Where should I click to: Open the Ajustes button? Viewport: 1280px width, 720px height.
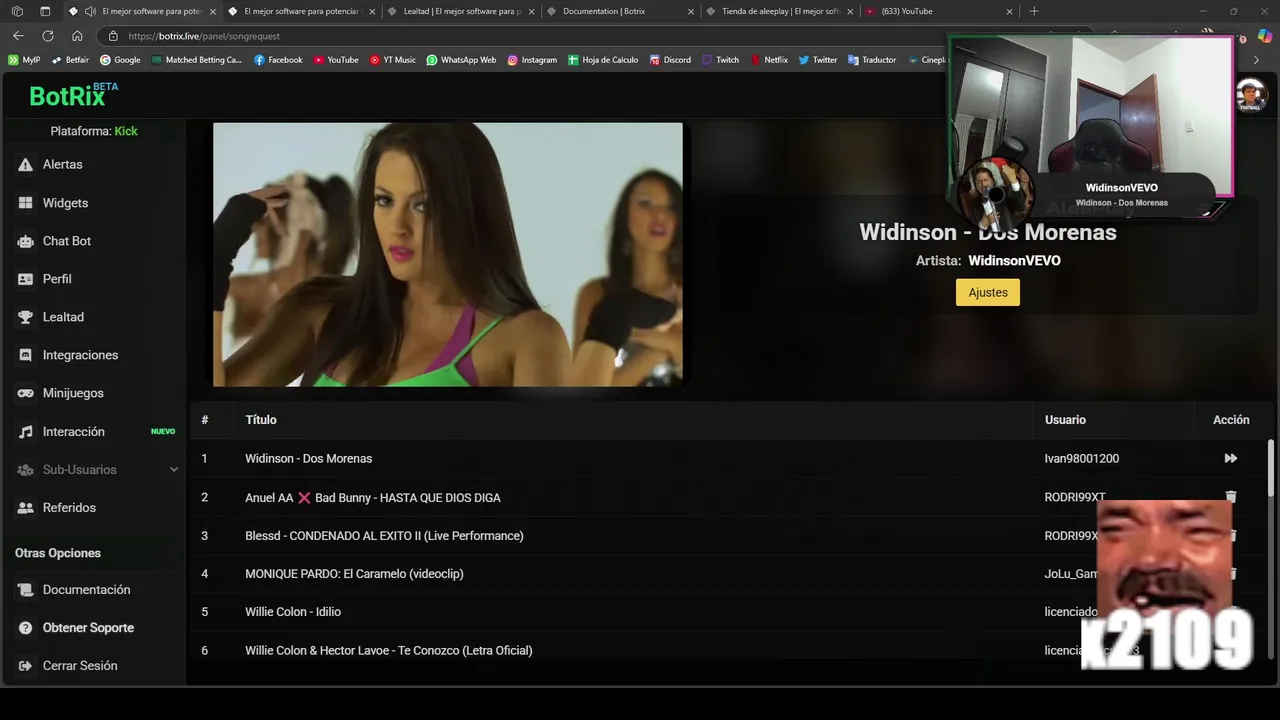pyautogui.click(x=988, y=292)
